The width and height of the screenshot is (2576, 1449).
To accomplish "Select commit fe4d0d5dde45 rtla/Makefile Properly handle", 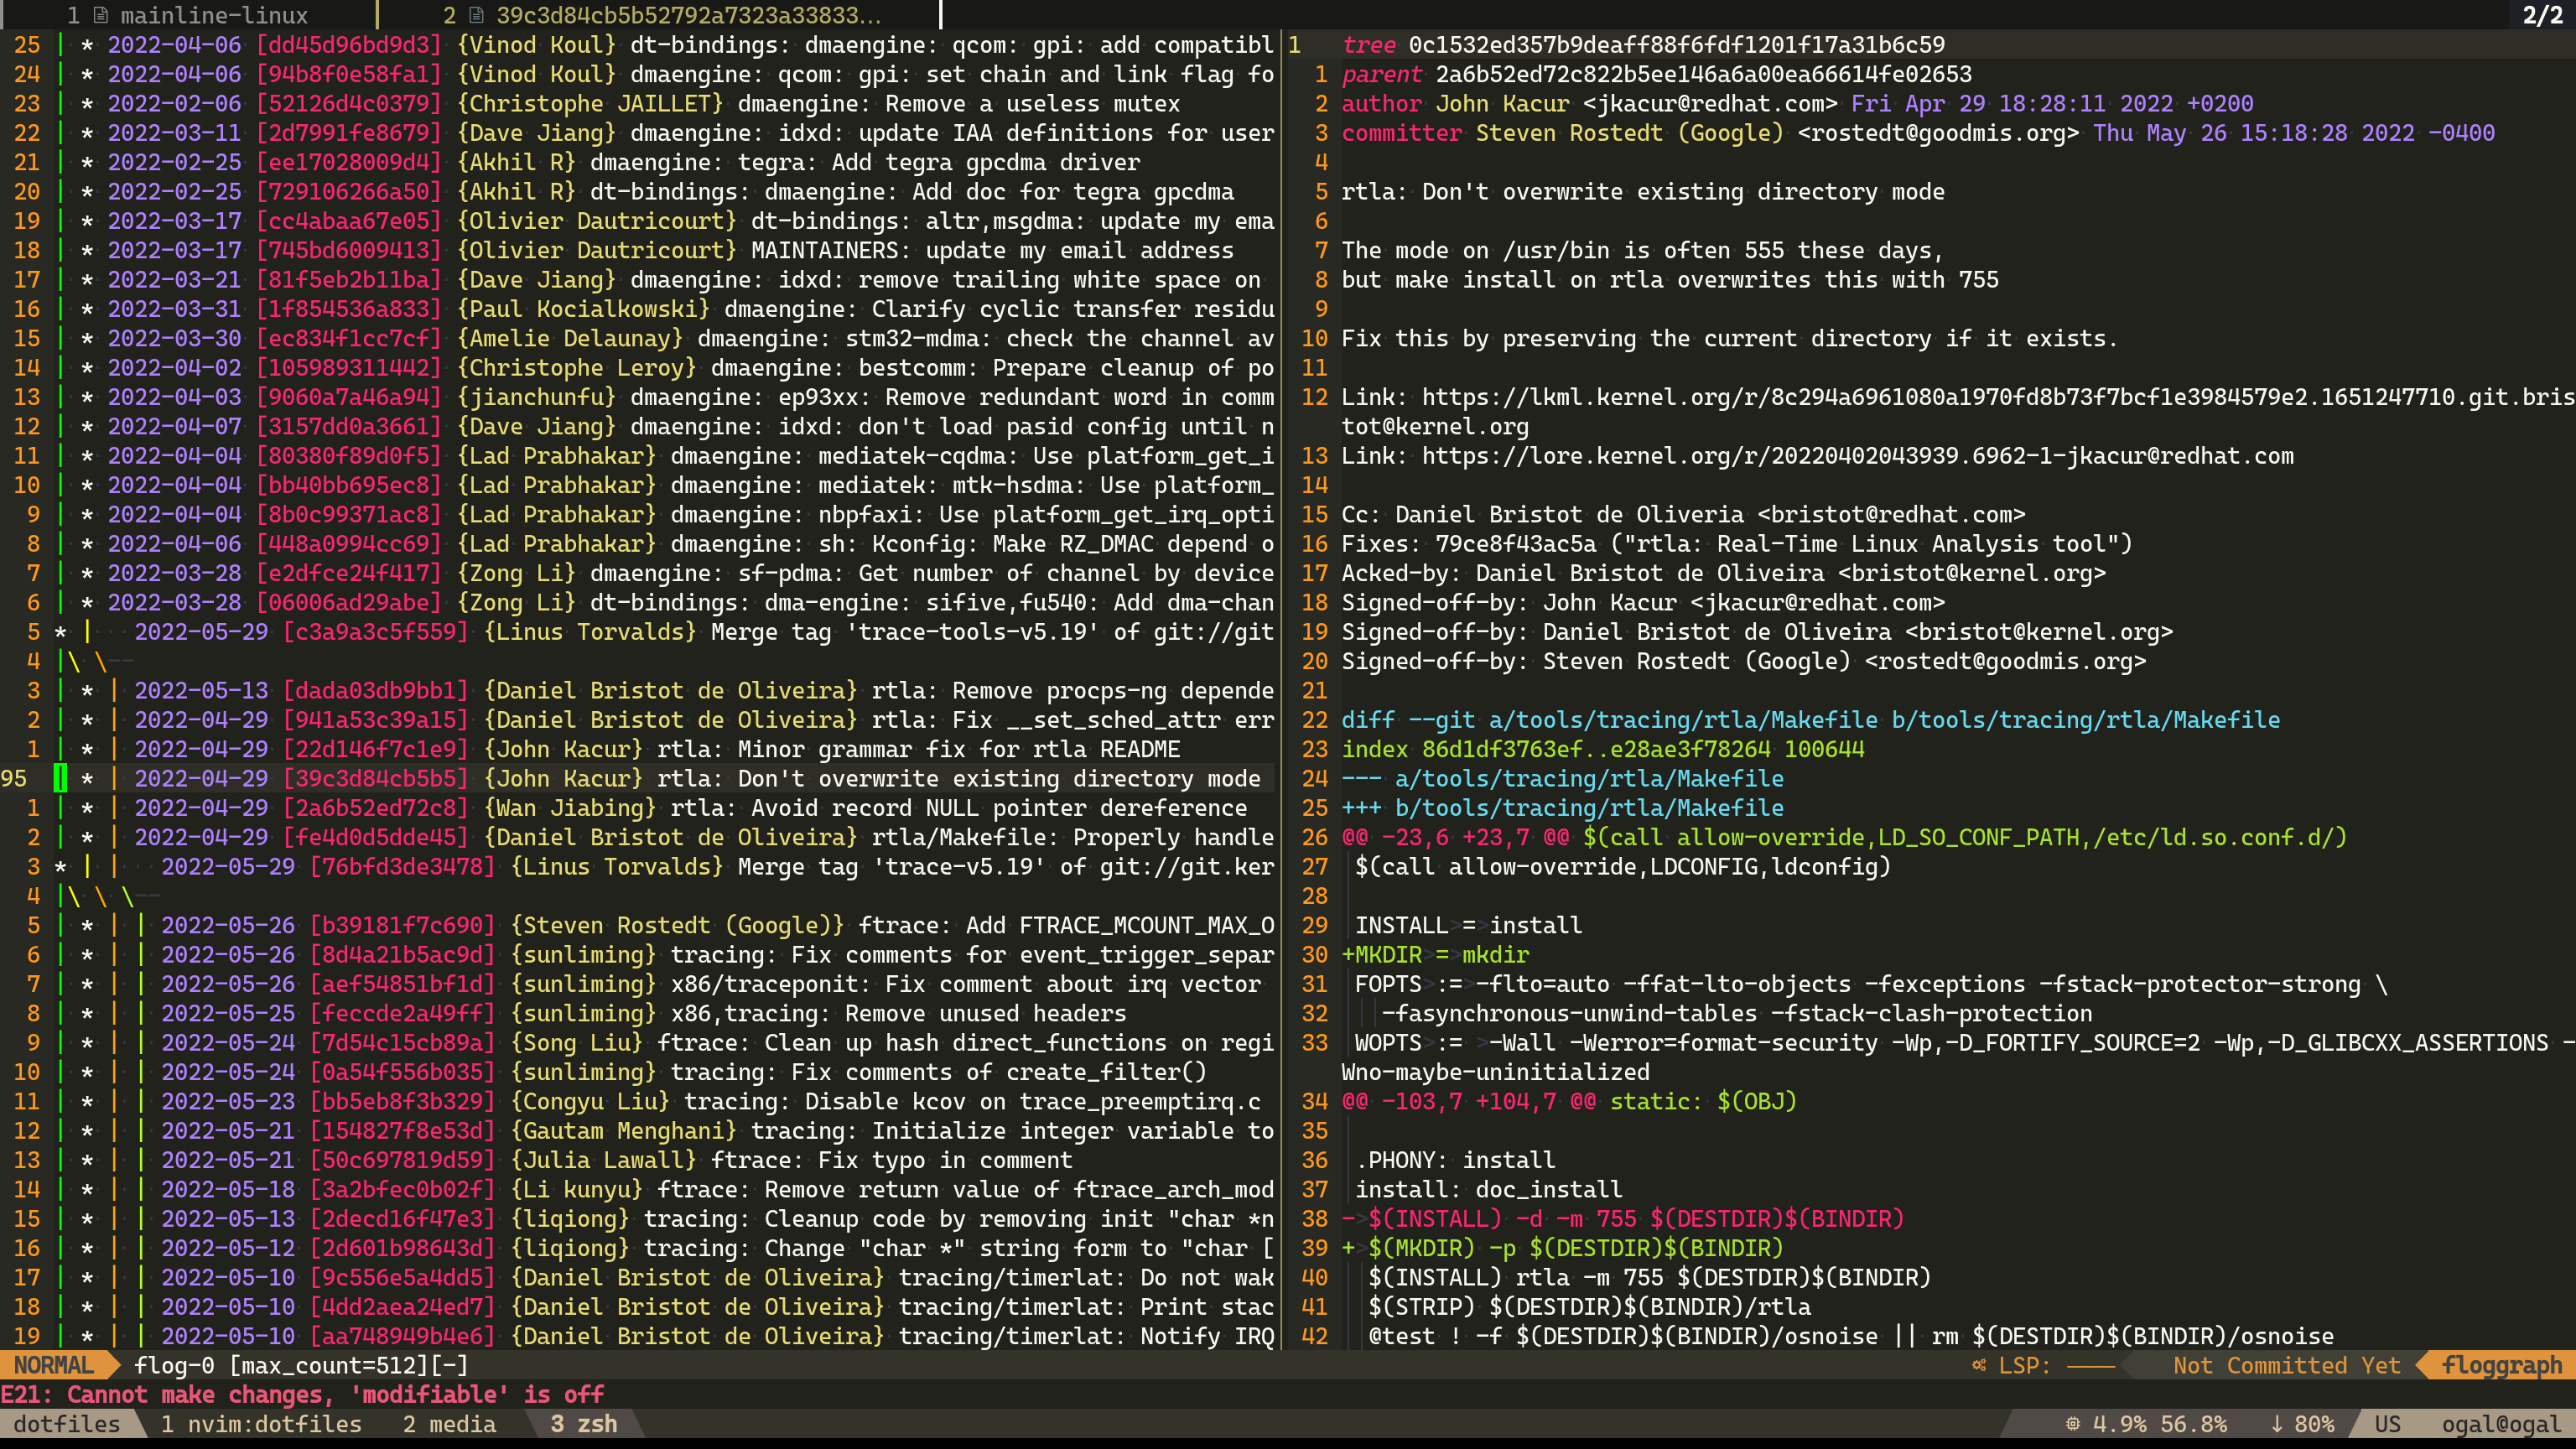I will coord(667,837).
